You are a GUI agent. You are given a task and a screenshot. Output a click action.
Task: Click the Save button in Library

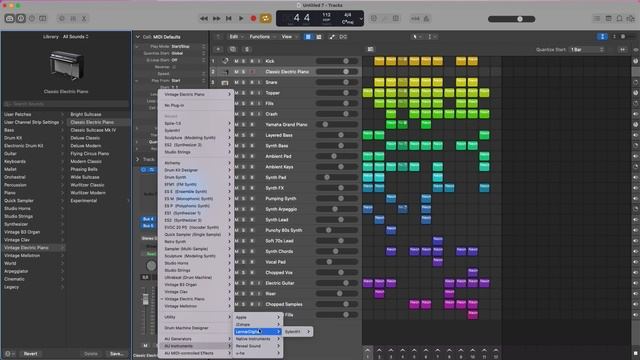click(117, 353)
